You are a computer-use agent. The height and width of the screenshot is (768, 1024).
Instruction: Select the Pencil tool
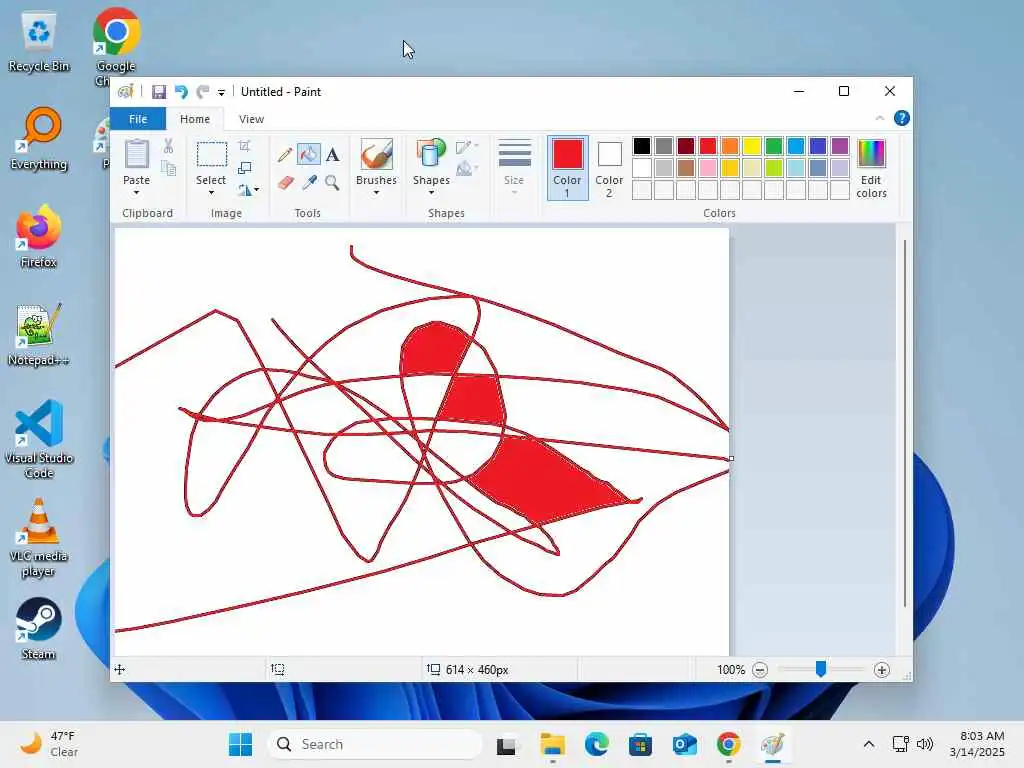click(x=285, y=155)
